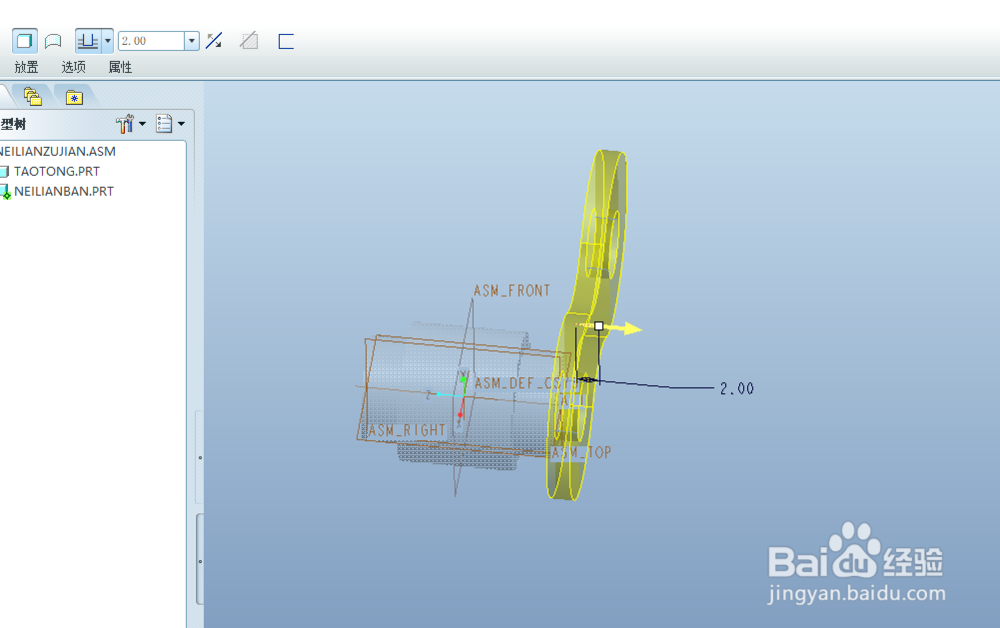Expand the tree settings dropdown arrow
The height and width of the screenshot is (628, 1000).
pos(142,124)
